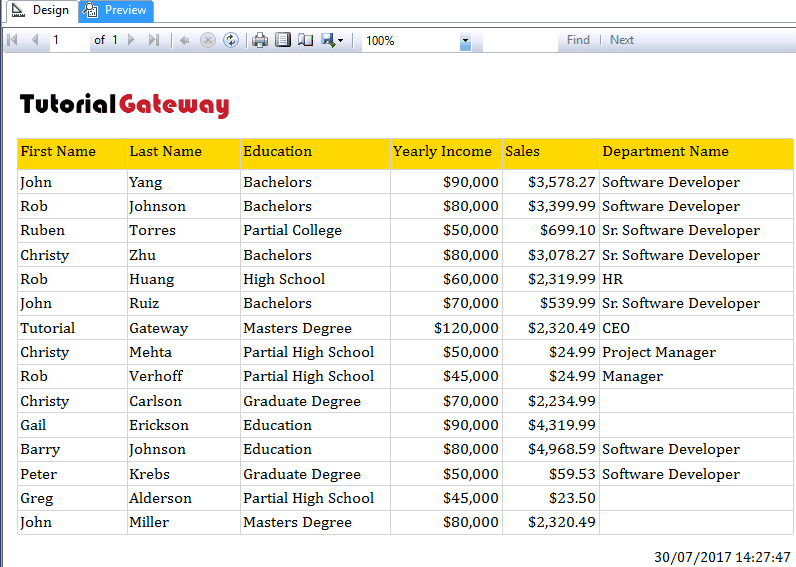This screenshot has width=796, height=567.
Task: Click the $539.99 sales cell
Action: pyautogui.click(x=551, y=304)
